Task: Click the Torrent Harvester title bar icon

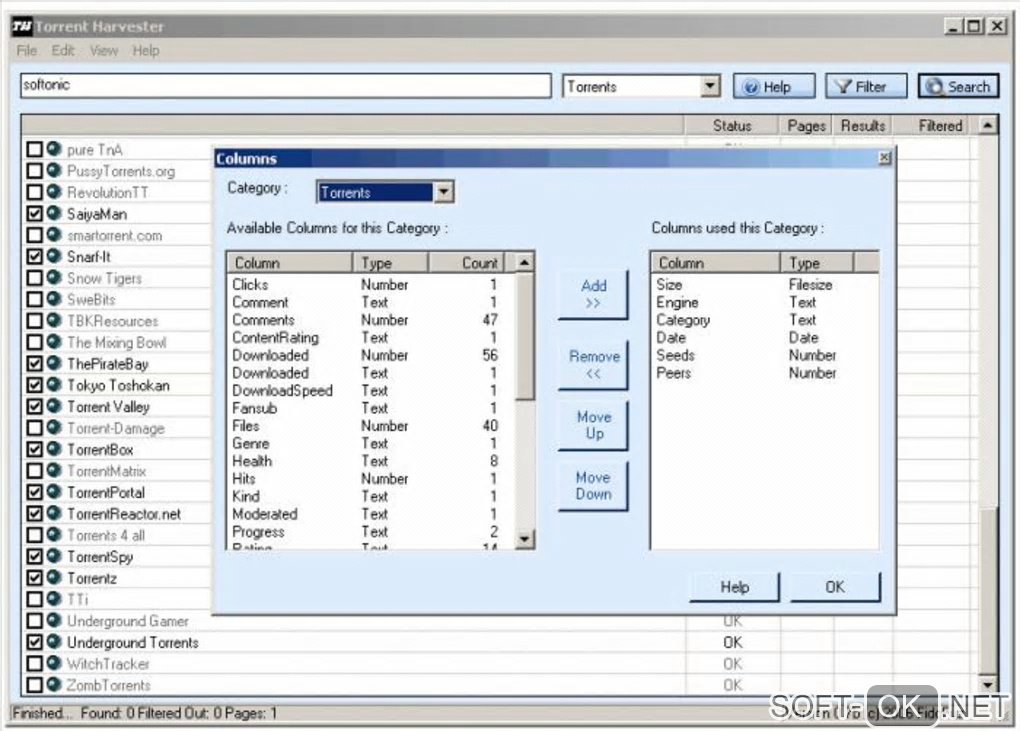Action: pos(21,27)
